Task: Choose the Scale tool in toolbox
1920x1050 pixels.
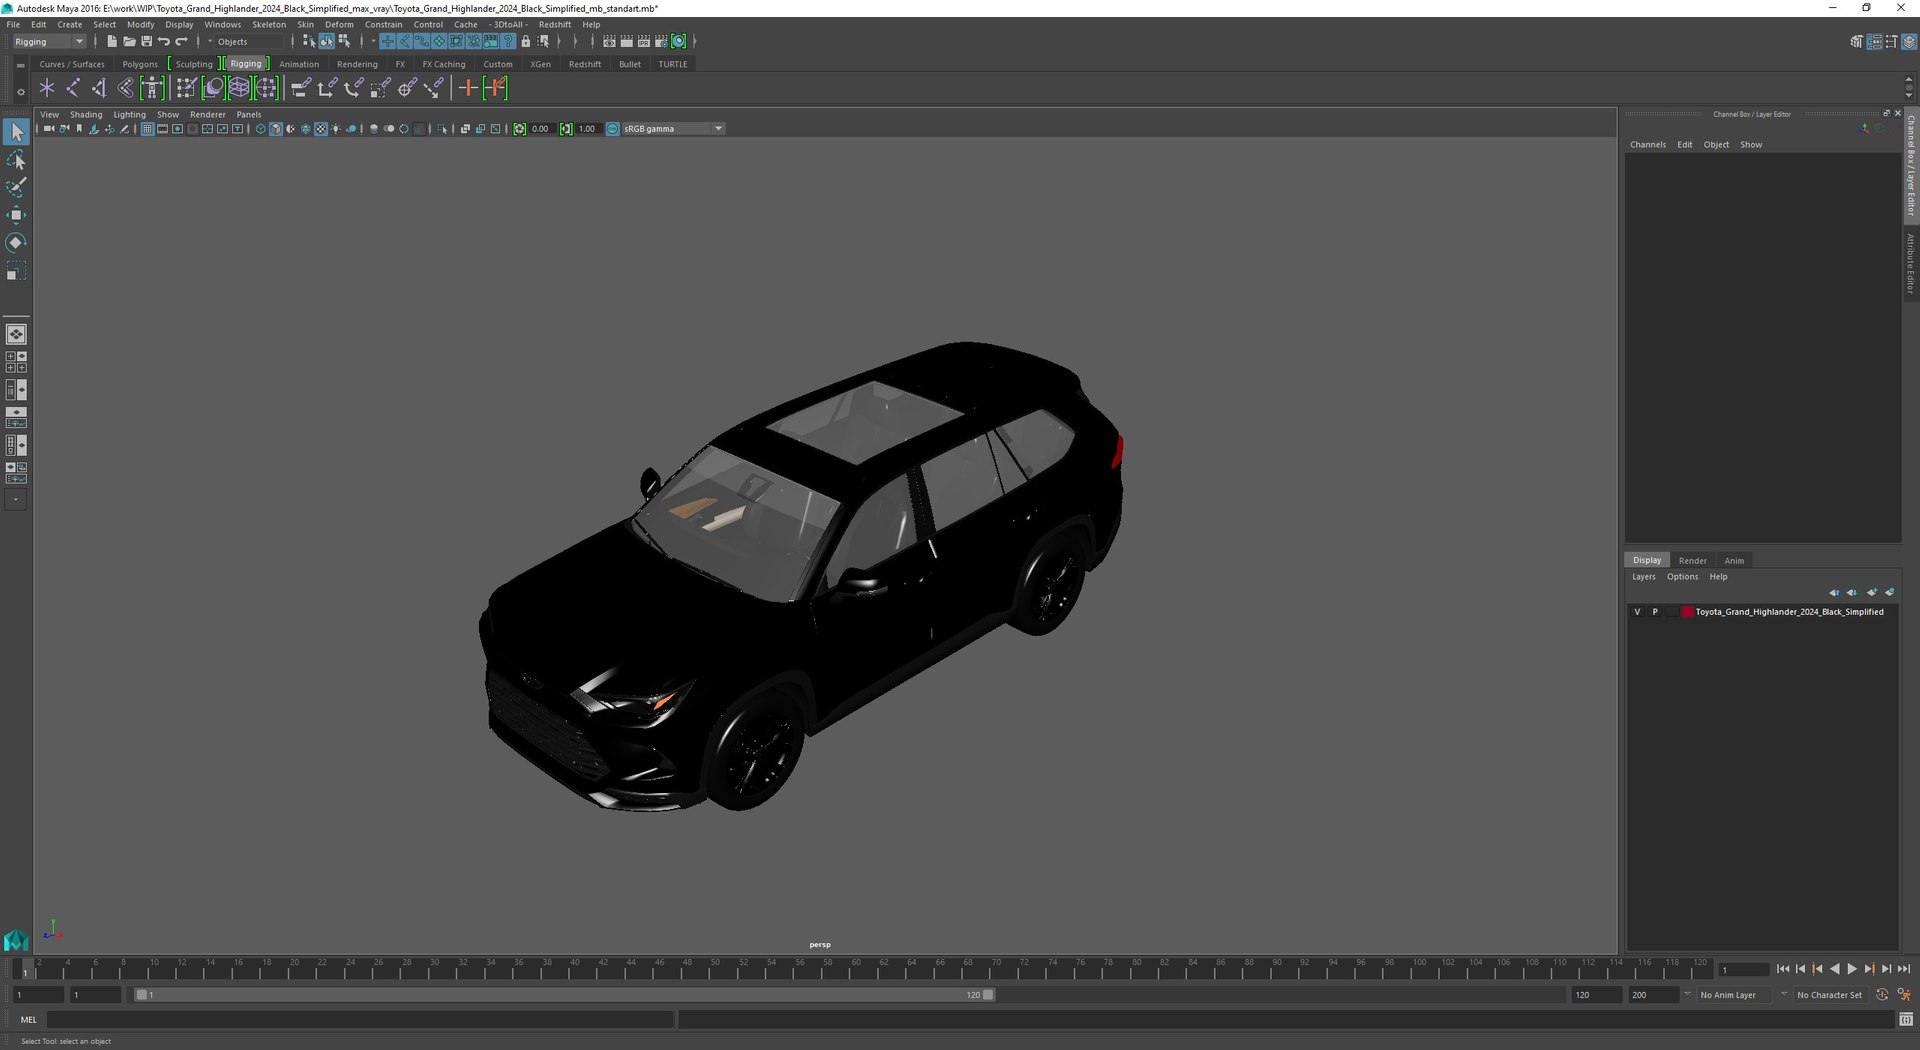Action: tap(16, 271)
